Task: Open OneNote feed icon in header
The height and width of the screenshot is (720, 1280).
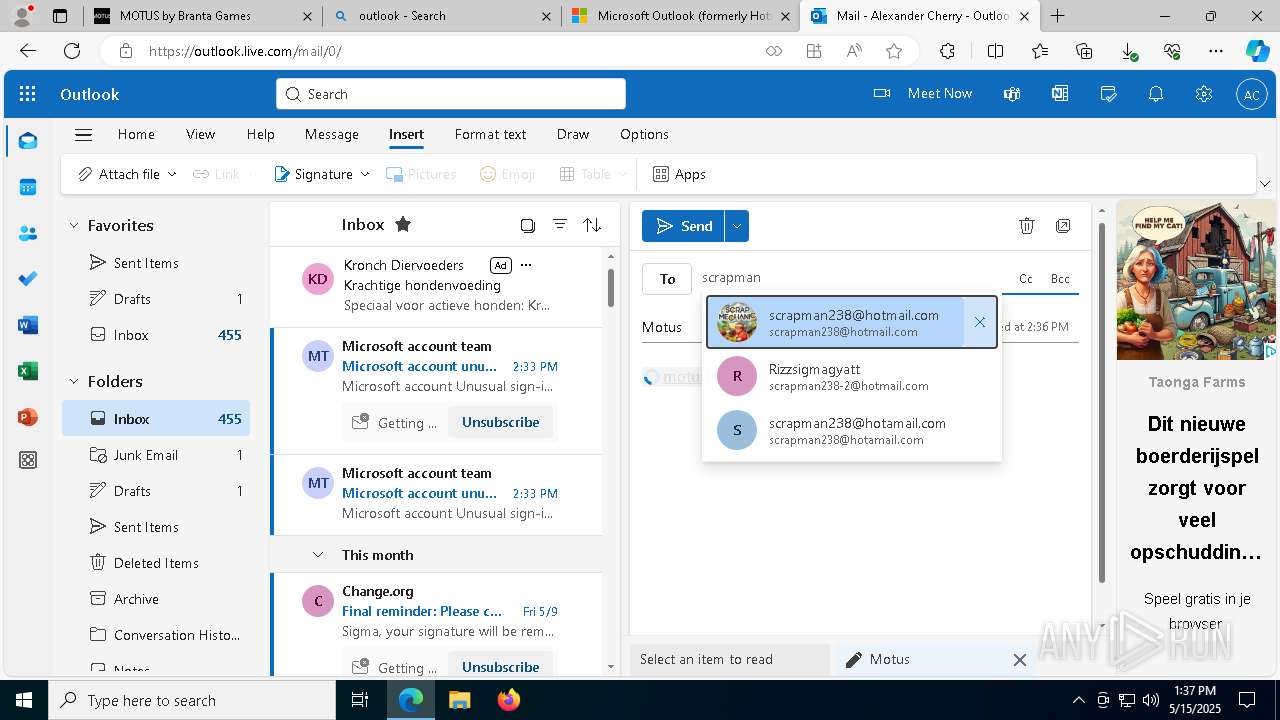Action: pyautogui.click(x=1060, y=94)
